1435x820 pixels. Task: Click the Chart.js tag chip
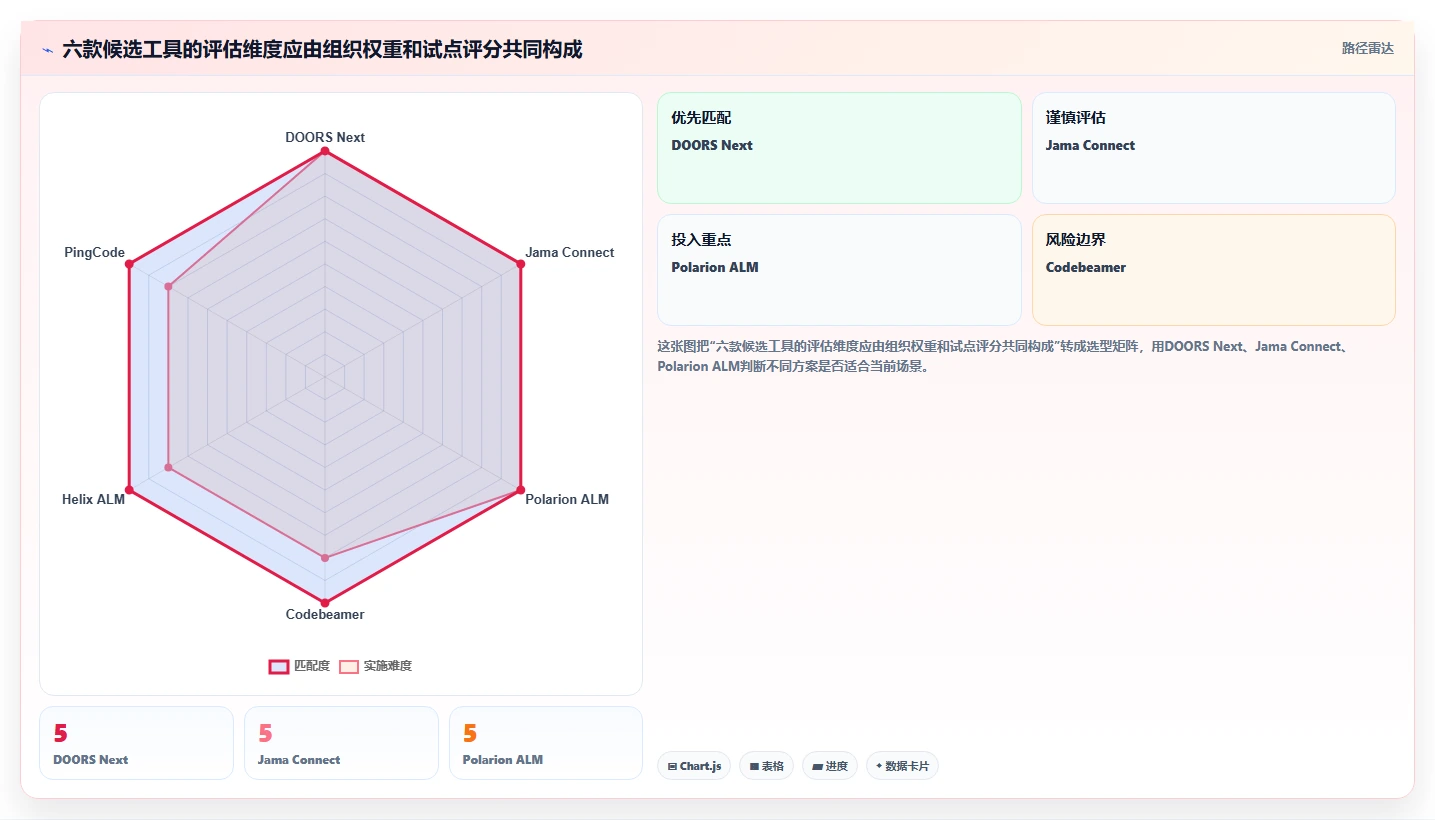tap(694, 766)
